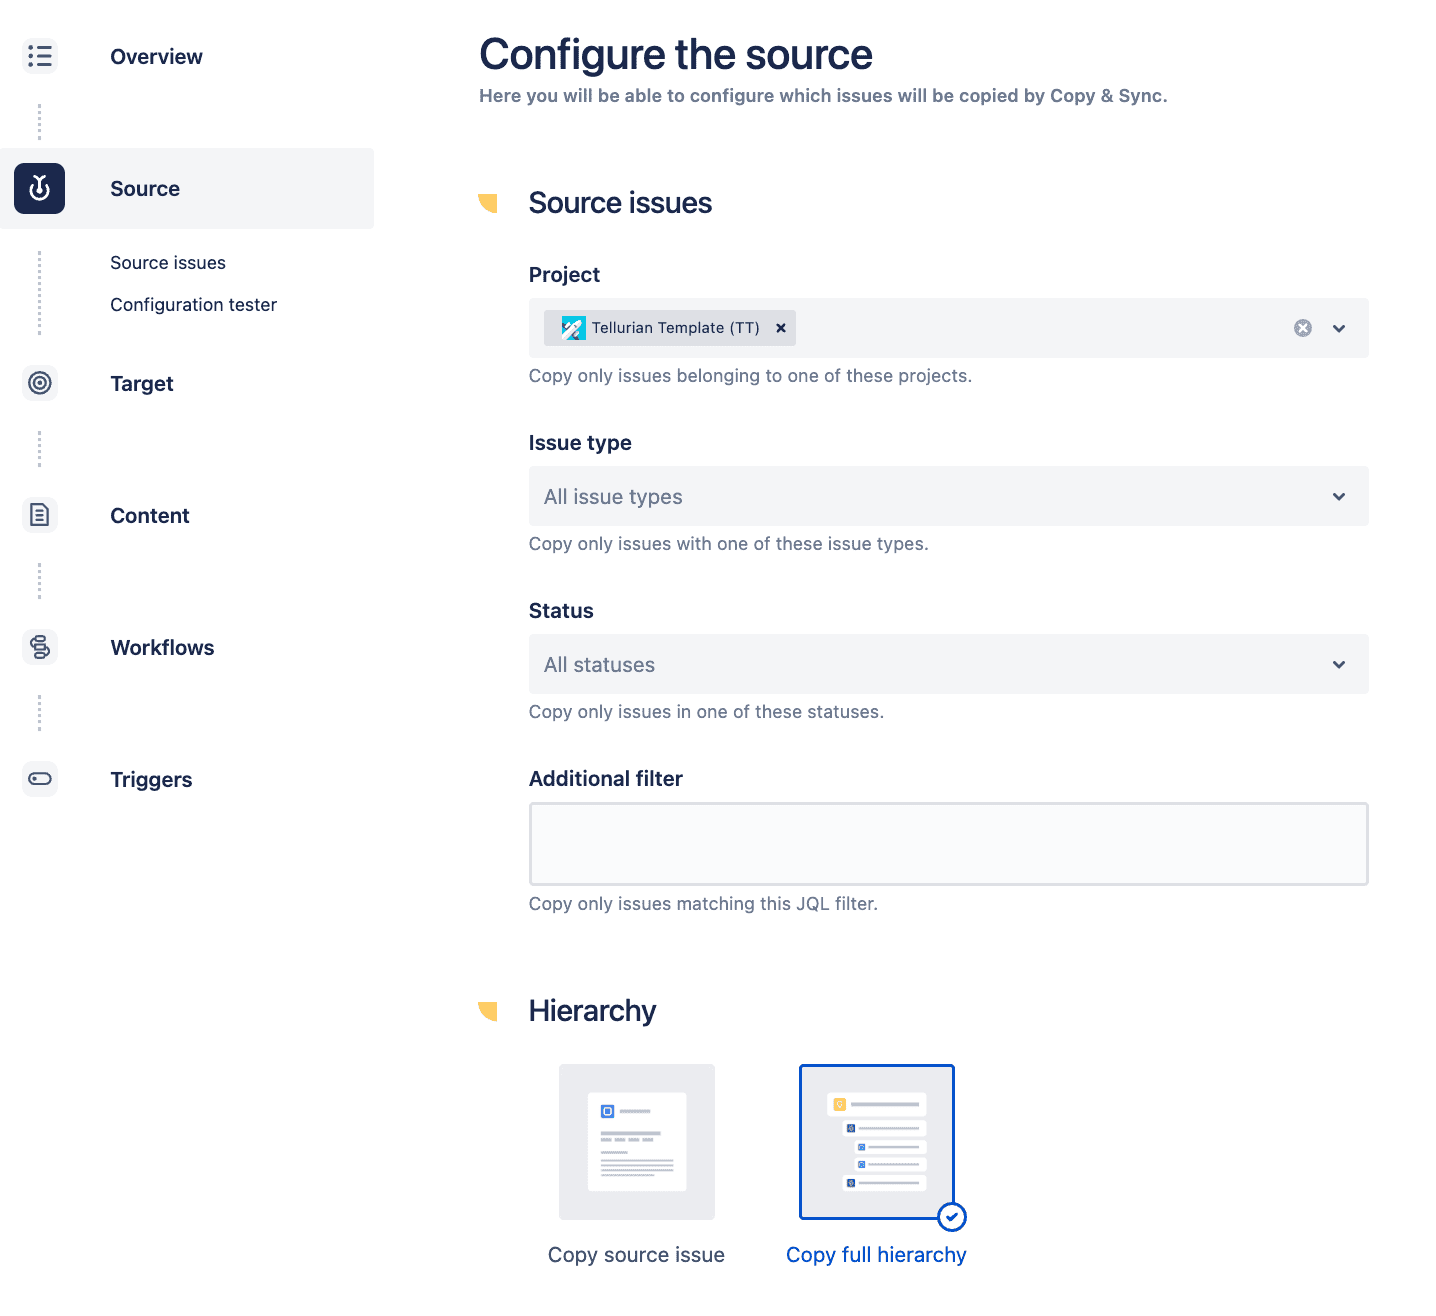Image resolution: width=1436 pixels, height=1316 pixels.
Task: Click inside the Additional filter JQL field
Action: click(948, 843)
